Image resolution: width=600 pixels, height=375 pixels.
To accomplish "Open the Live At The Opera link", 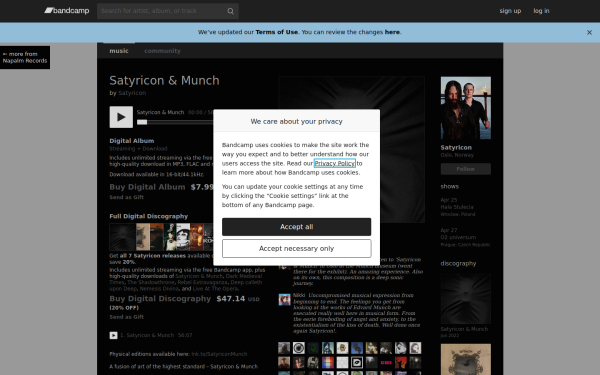I will (x=215, y=289).
